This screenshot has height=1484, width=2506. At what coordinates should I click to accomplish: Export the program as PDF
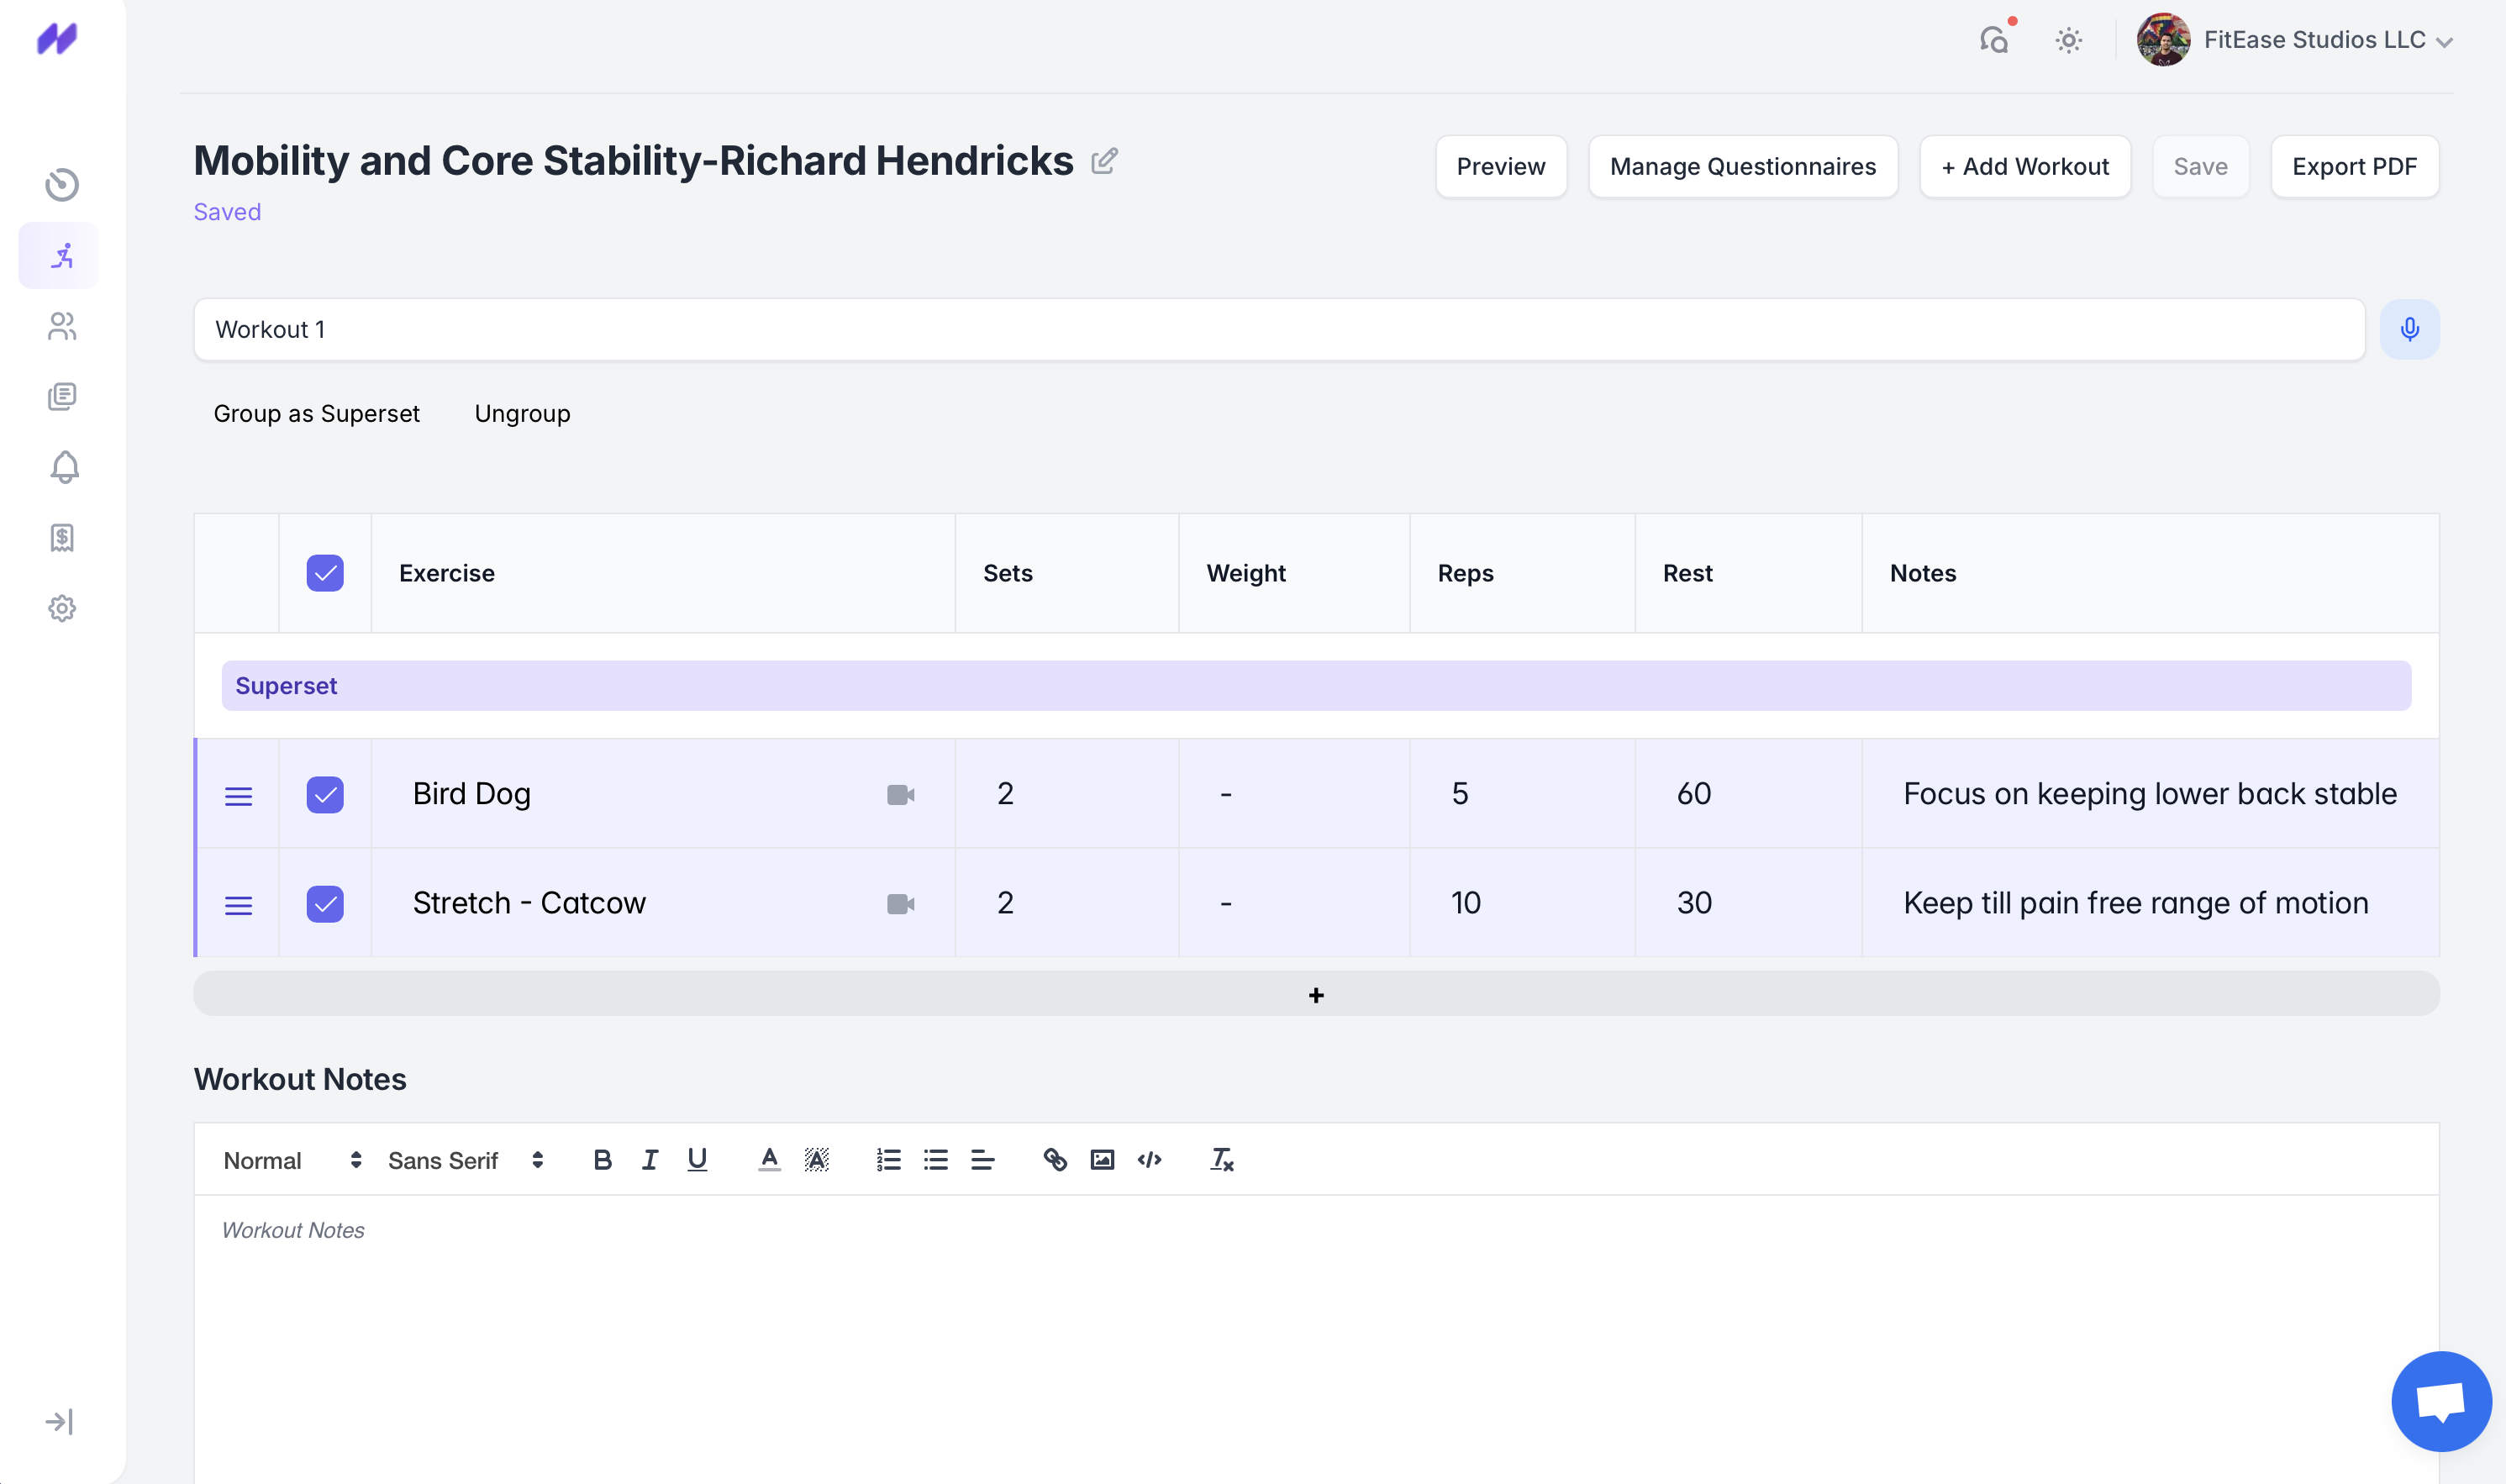click(2354, 166)
